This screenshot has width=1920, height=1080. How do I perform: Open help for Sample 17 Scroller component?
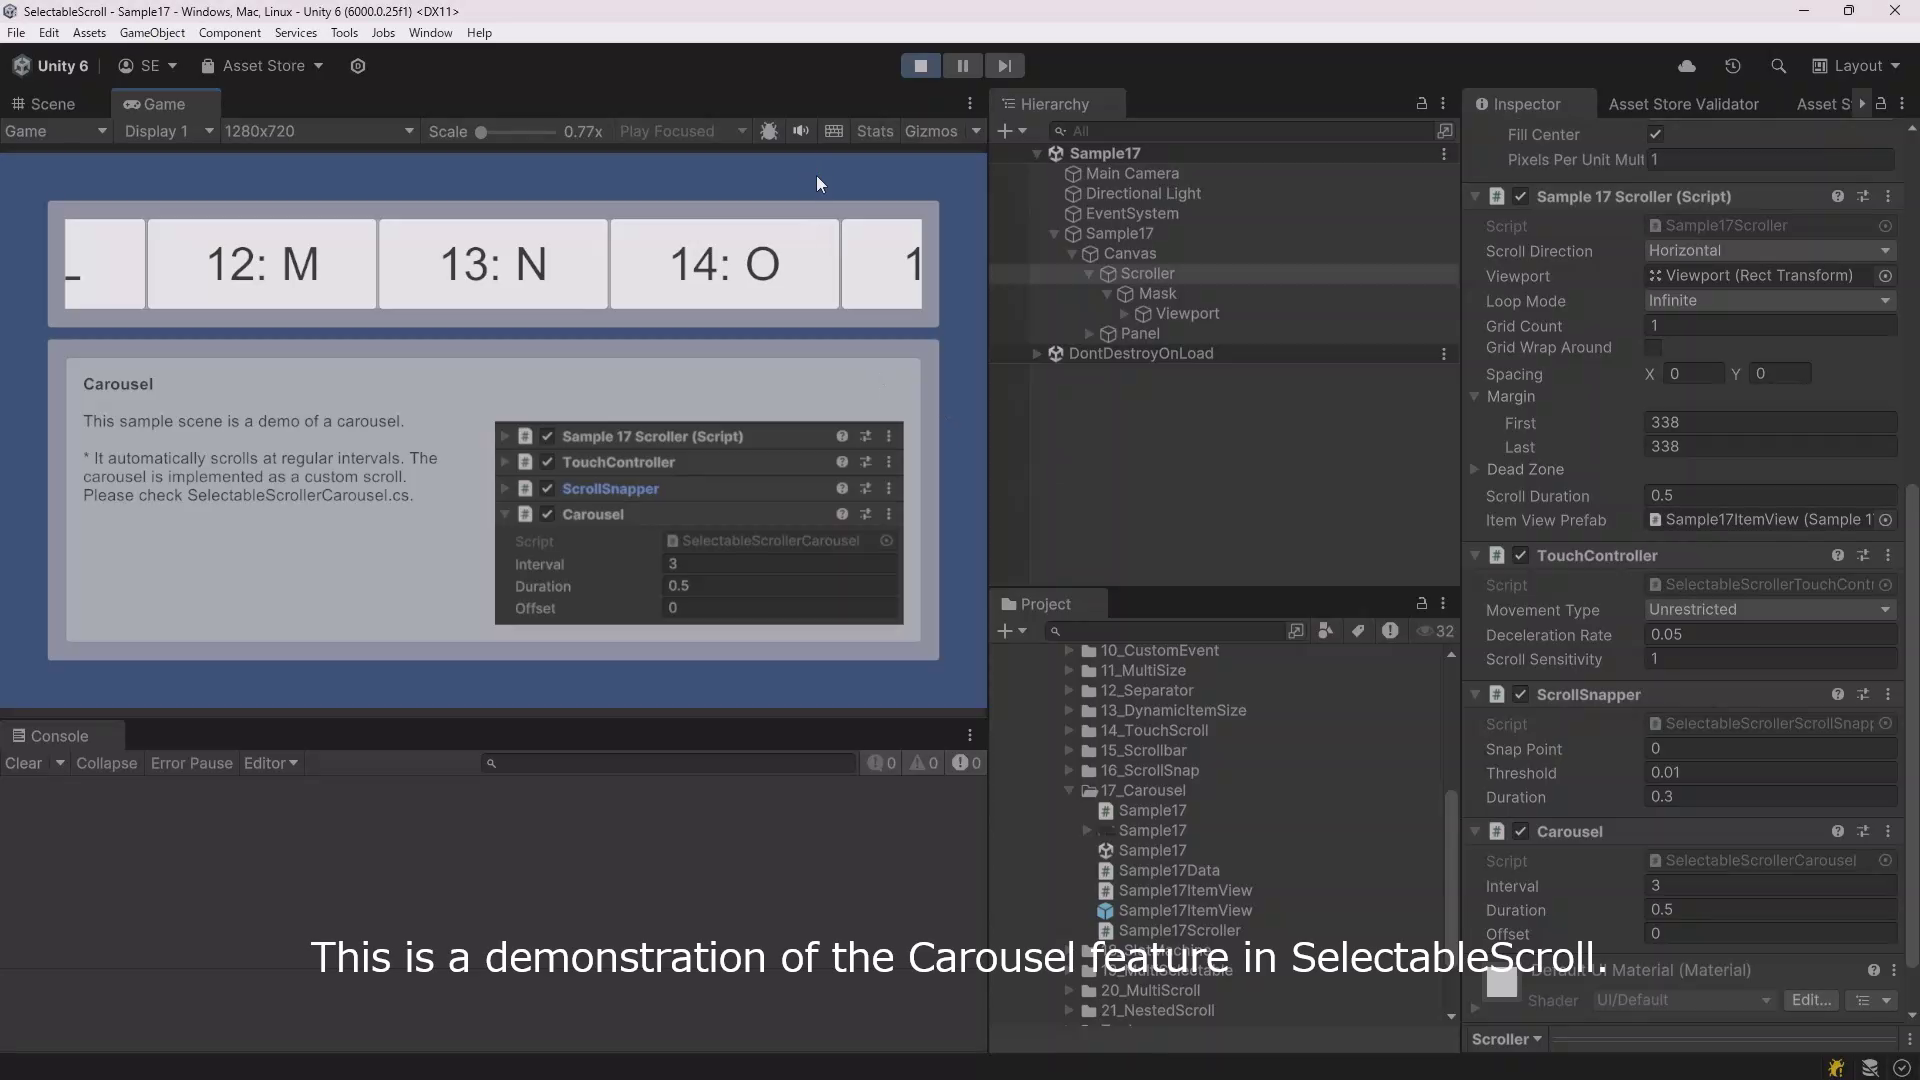[1838, 197]
